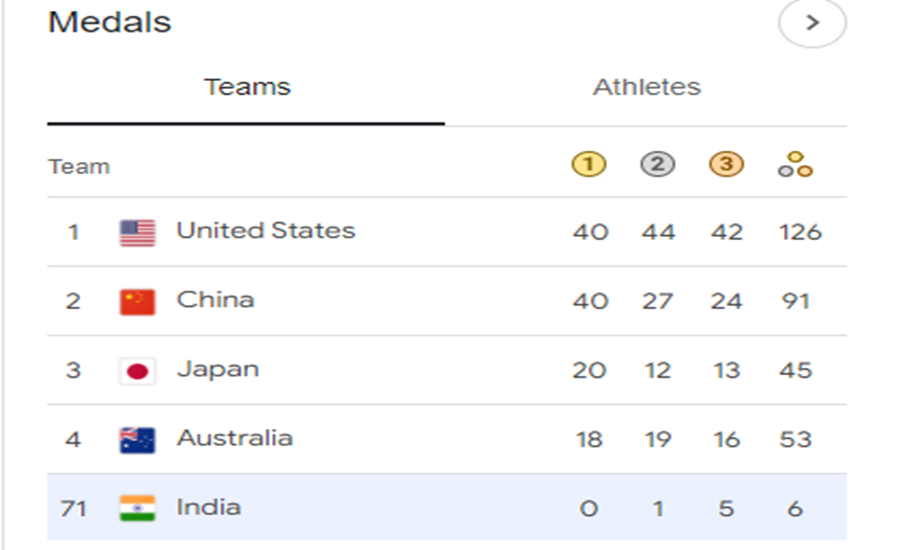
Task: Click the China flag icon
Action: (137, 301)
